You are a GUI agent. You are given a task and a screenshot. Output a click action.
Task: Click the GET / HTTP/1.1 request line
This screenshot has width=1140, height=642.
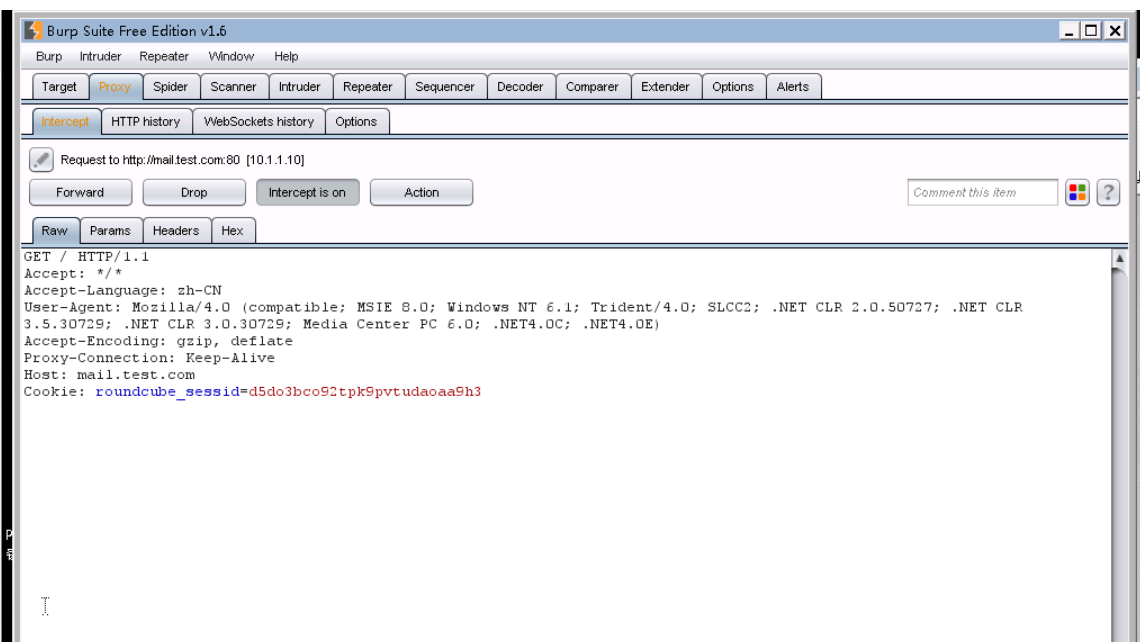pyautogui.click(x=87, y=257)
